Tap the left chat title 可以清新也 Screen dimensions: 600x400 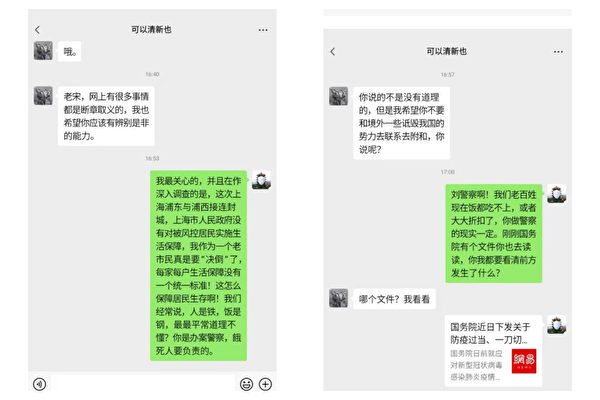(151, 29)
